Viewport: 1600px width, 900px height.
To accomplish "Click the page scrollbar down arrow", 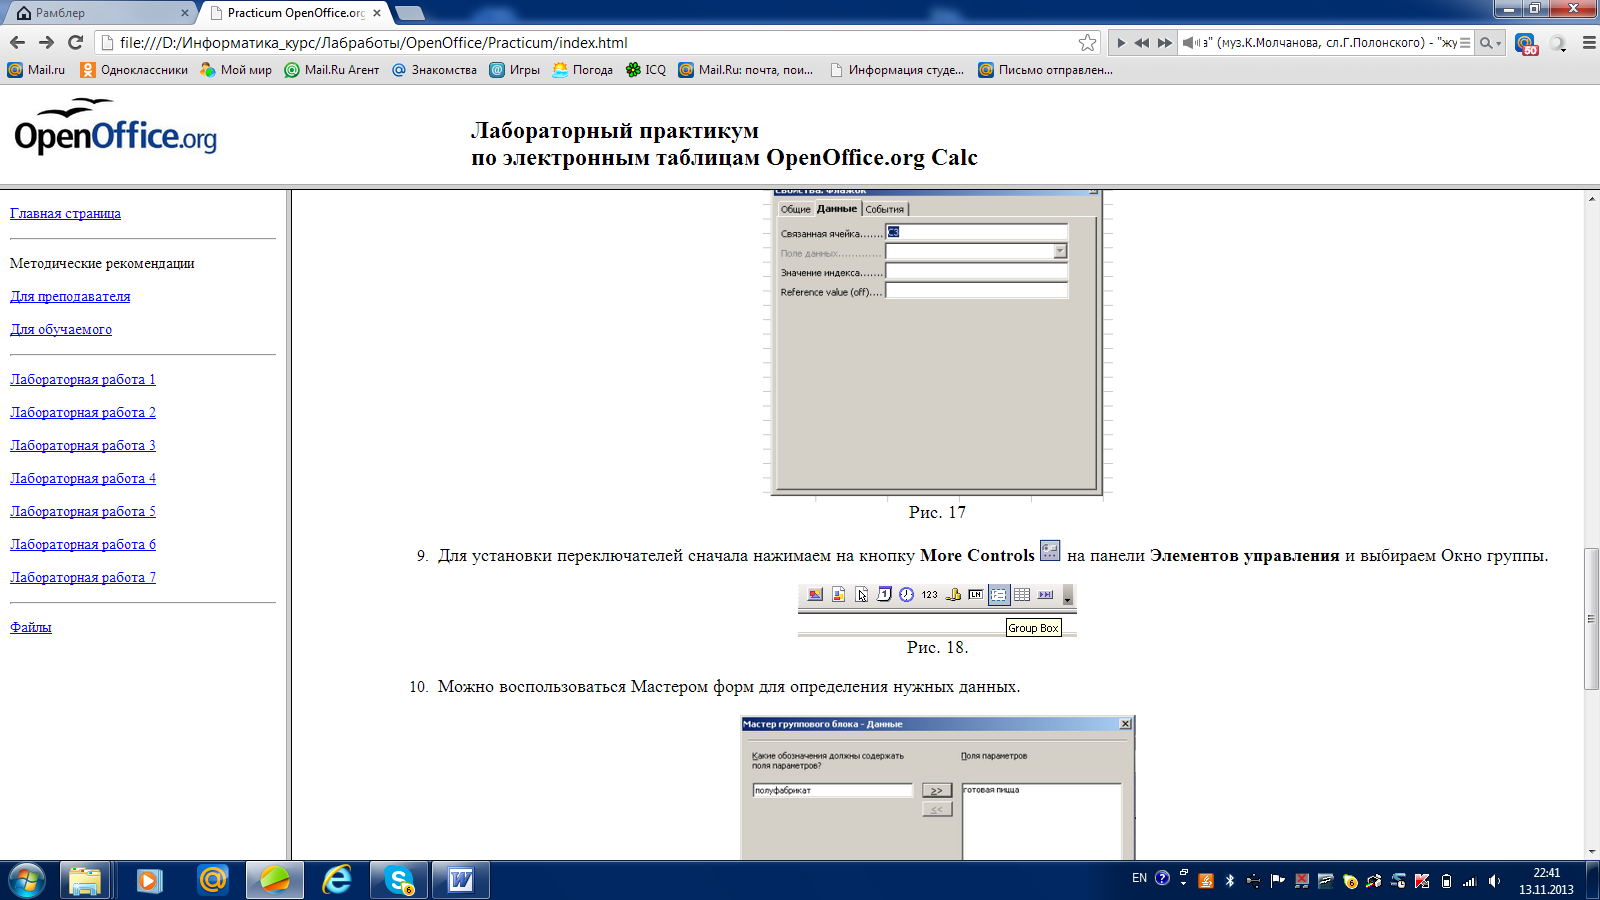I will pyautogui.click(x=1591, y=852).
